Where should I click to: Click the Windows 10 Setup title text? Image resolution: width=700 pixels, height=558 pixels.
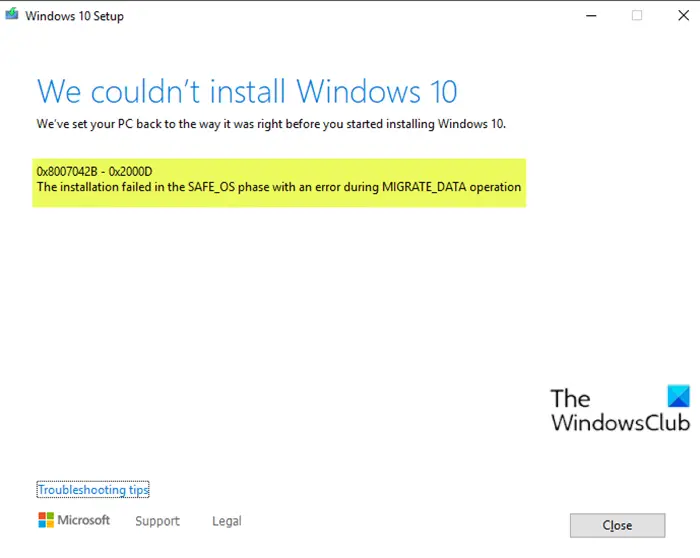(x=74, y=16)
